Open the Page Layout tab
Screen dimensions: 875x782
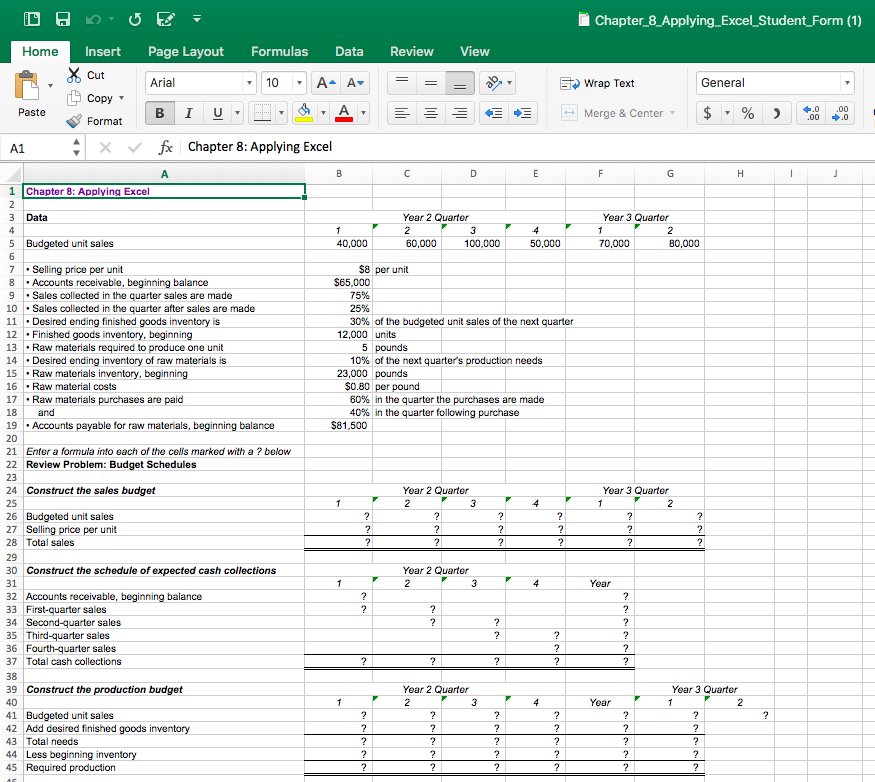[x=186, y=51]
